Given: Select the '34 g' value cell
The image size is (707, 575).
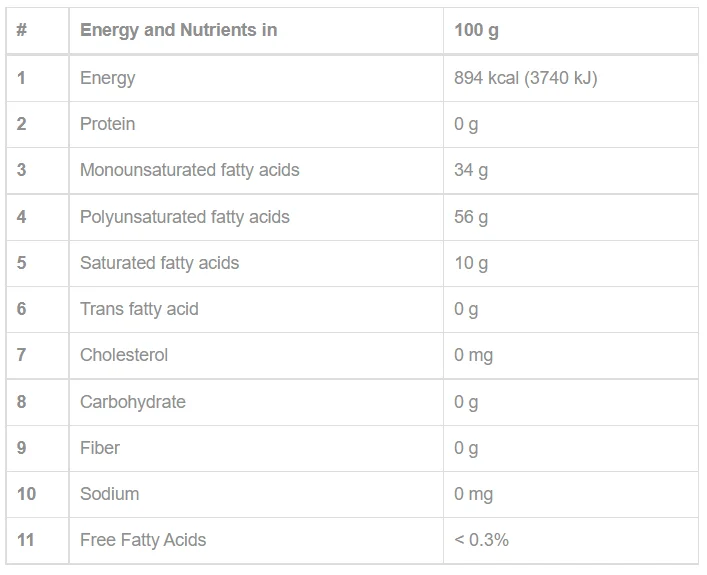Looking at the screenshot, I should pyautogui.click(x=571, y=170).
